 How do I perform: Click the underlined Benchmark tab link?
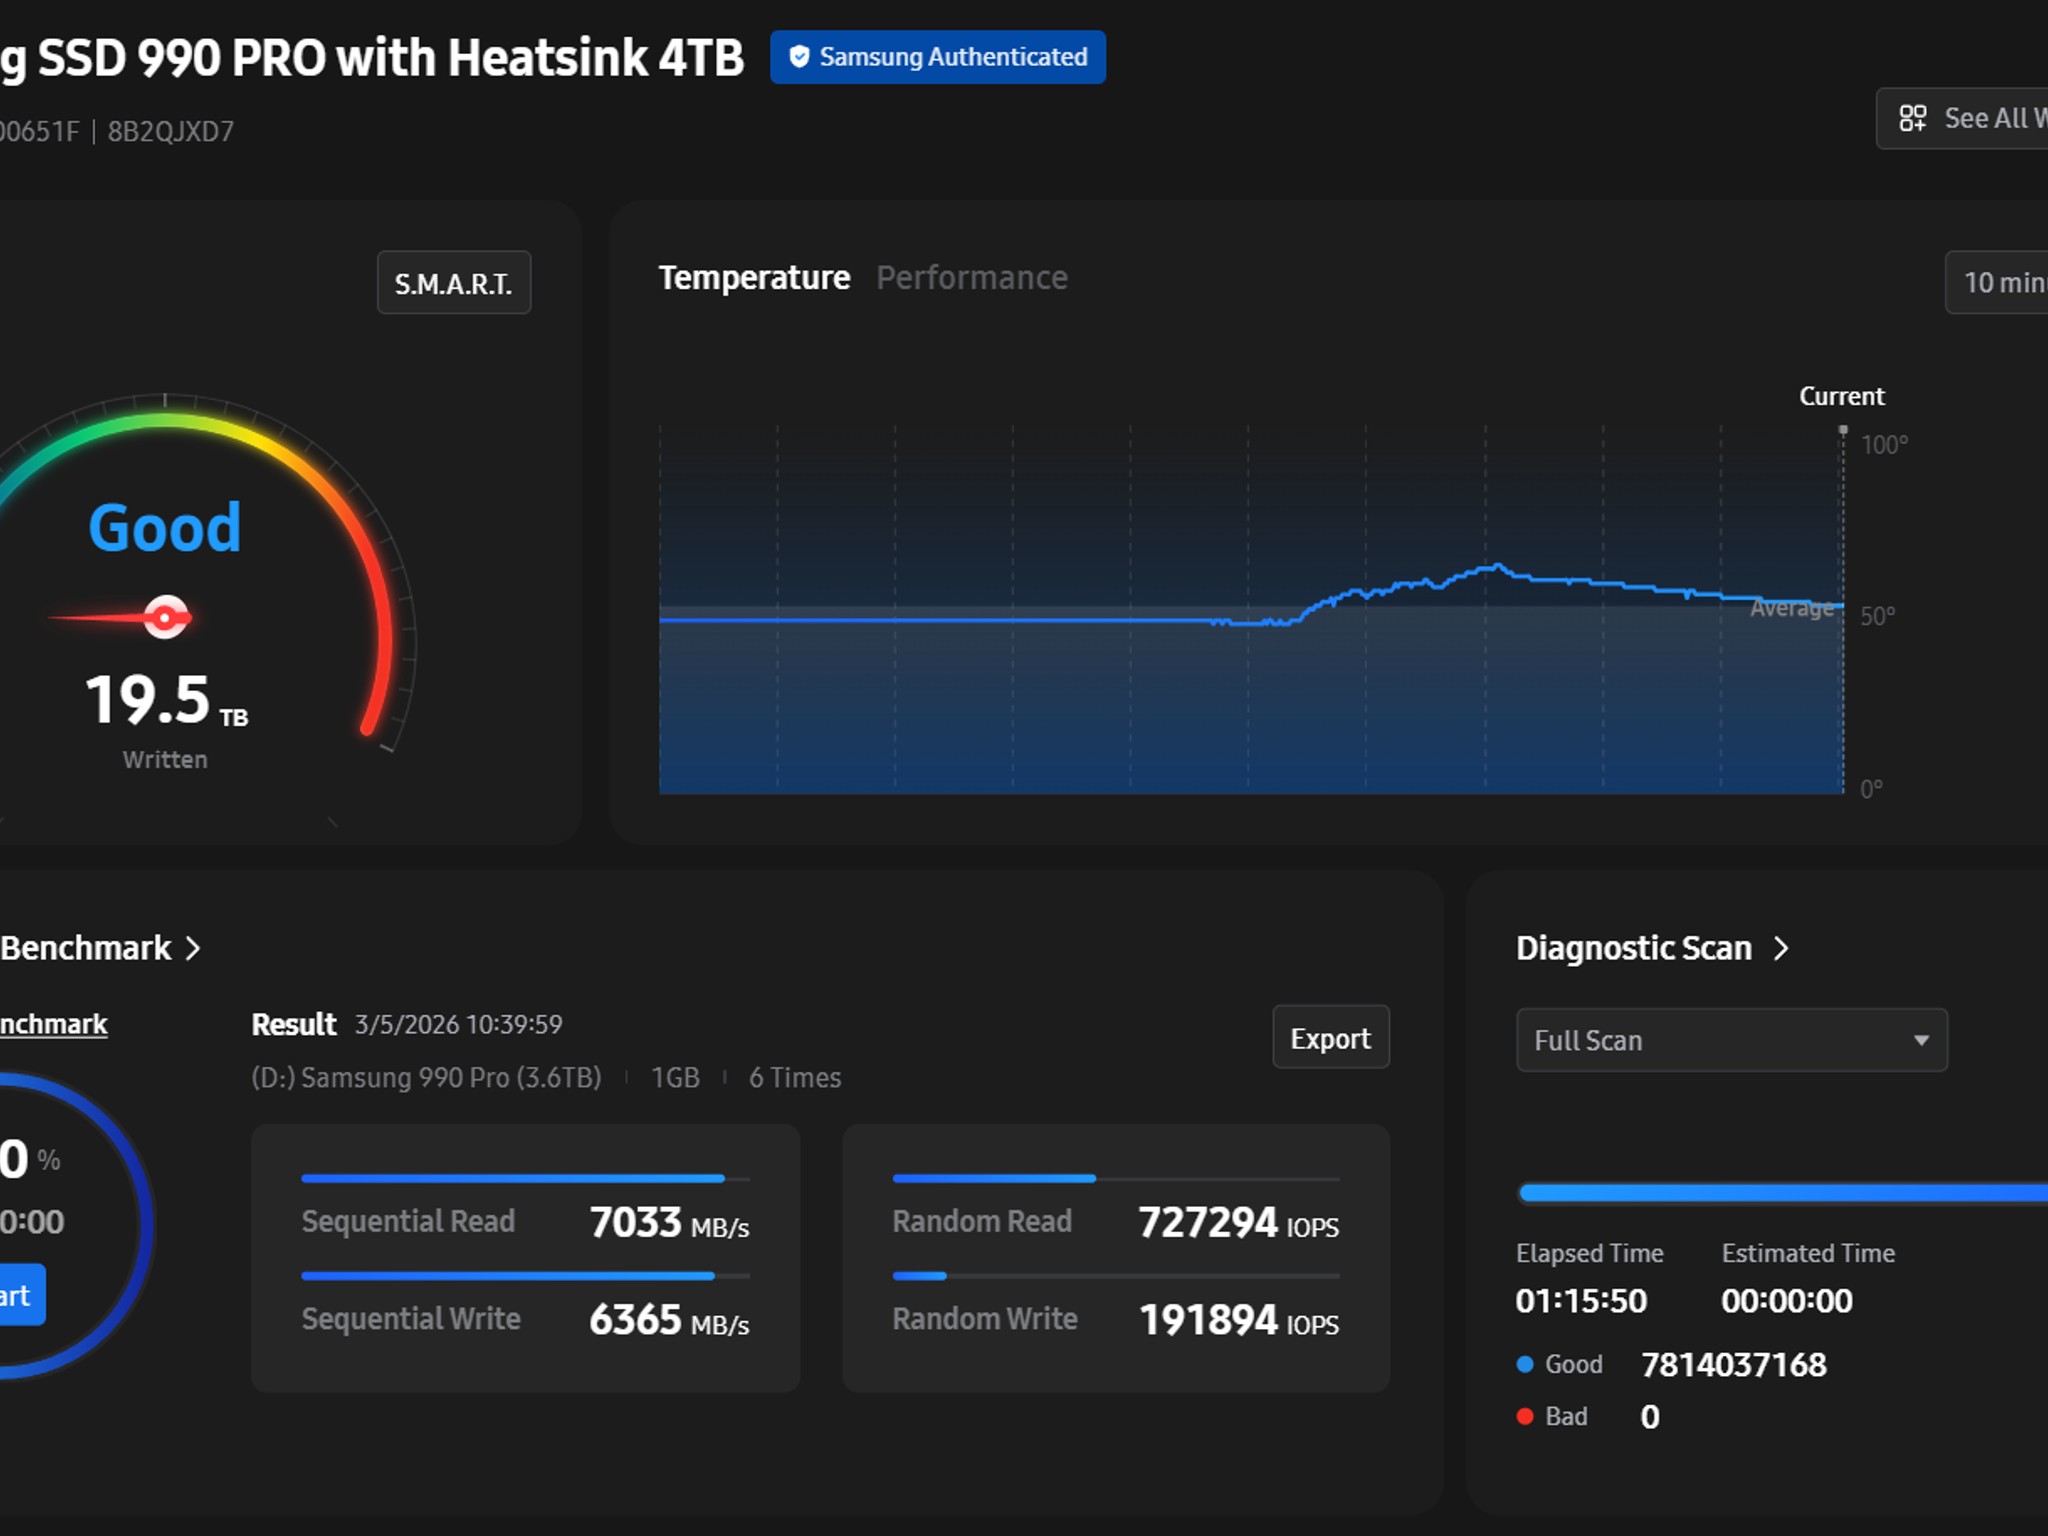click(x=54, y=1025)
